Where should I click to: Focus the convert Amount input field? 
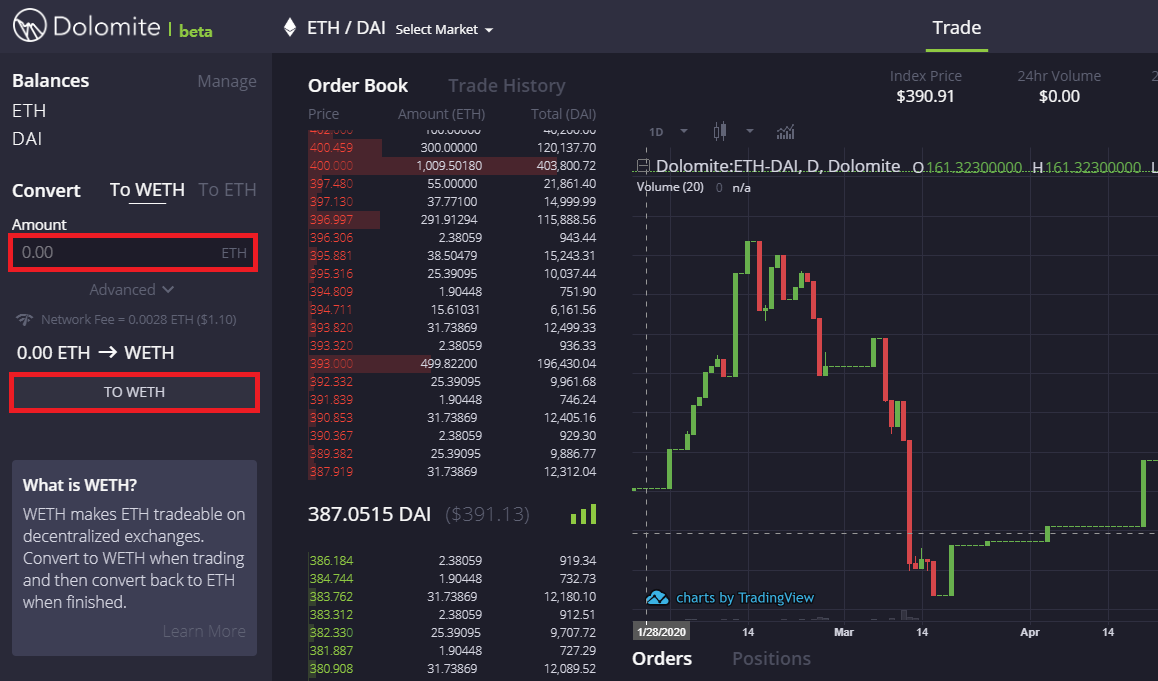[x=133, y=253]
